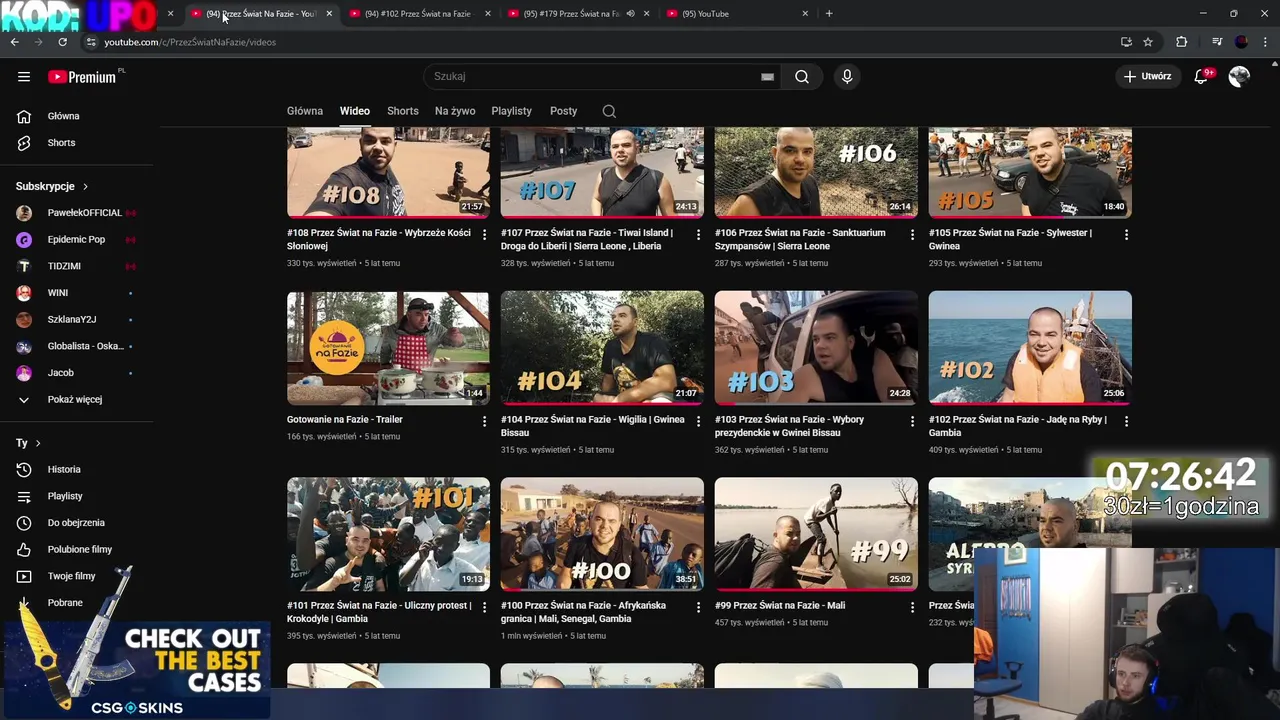Switch to Playlisty channel tab
This screenshot has width=1280, height=720.
512,111
